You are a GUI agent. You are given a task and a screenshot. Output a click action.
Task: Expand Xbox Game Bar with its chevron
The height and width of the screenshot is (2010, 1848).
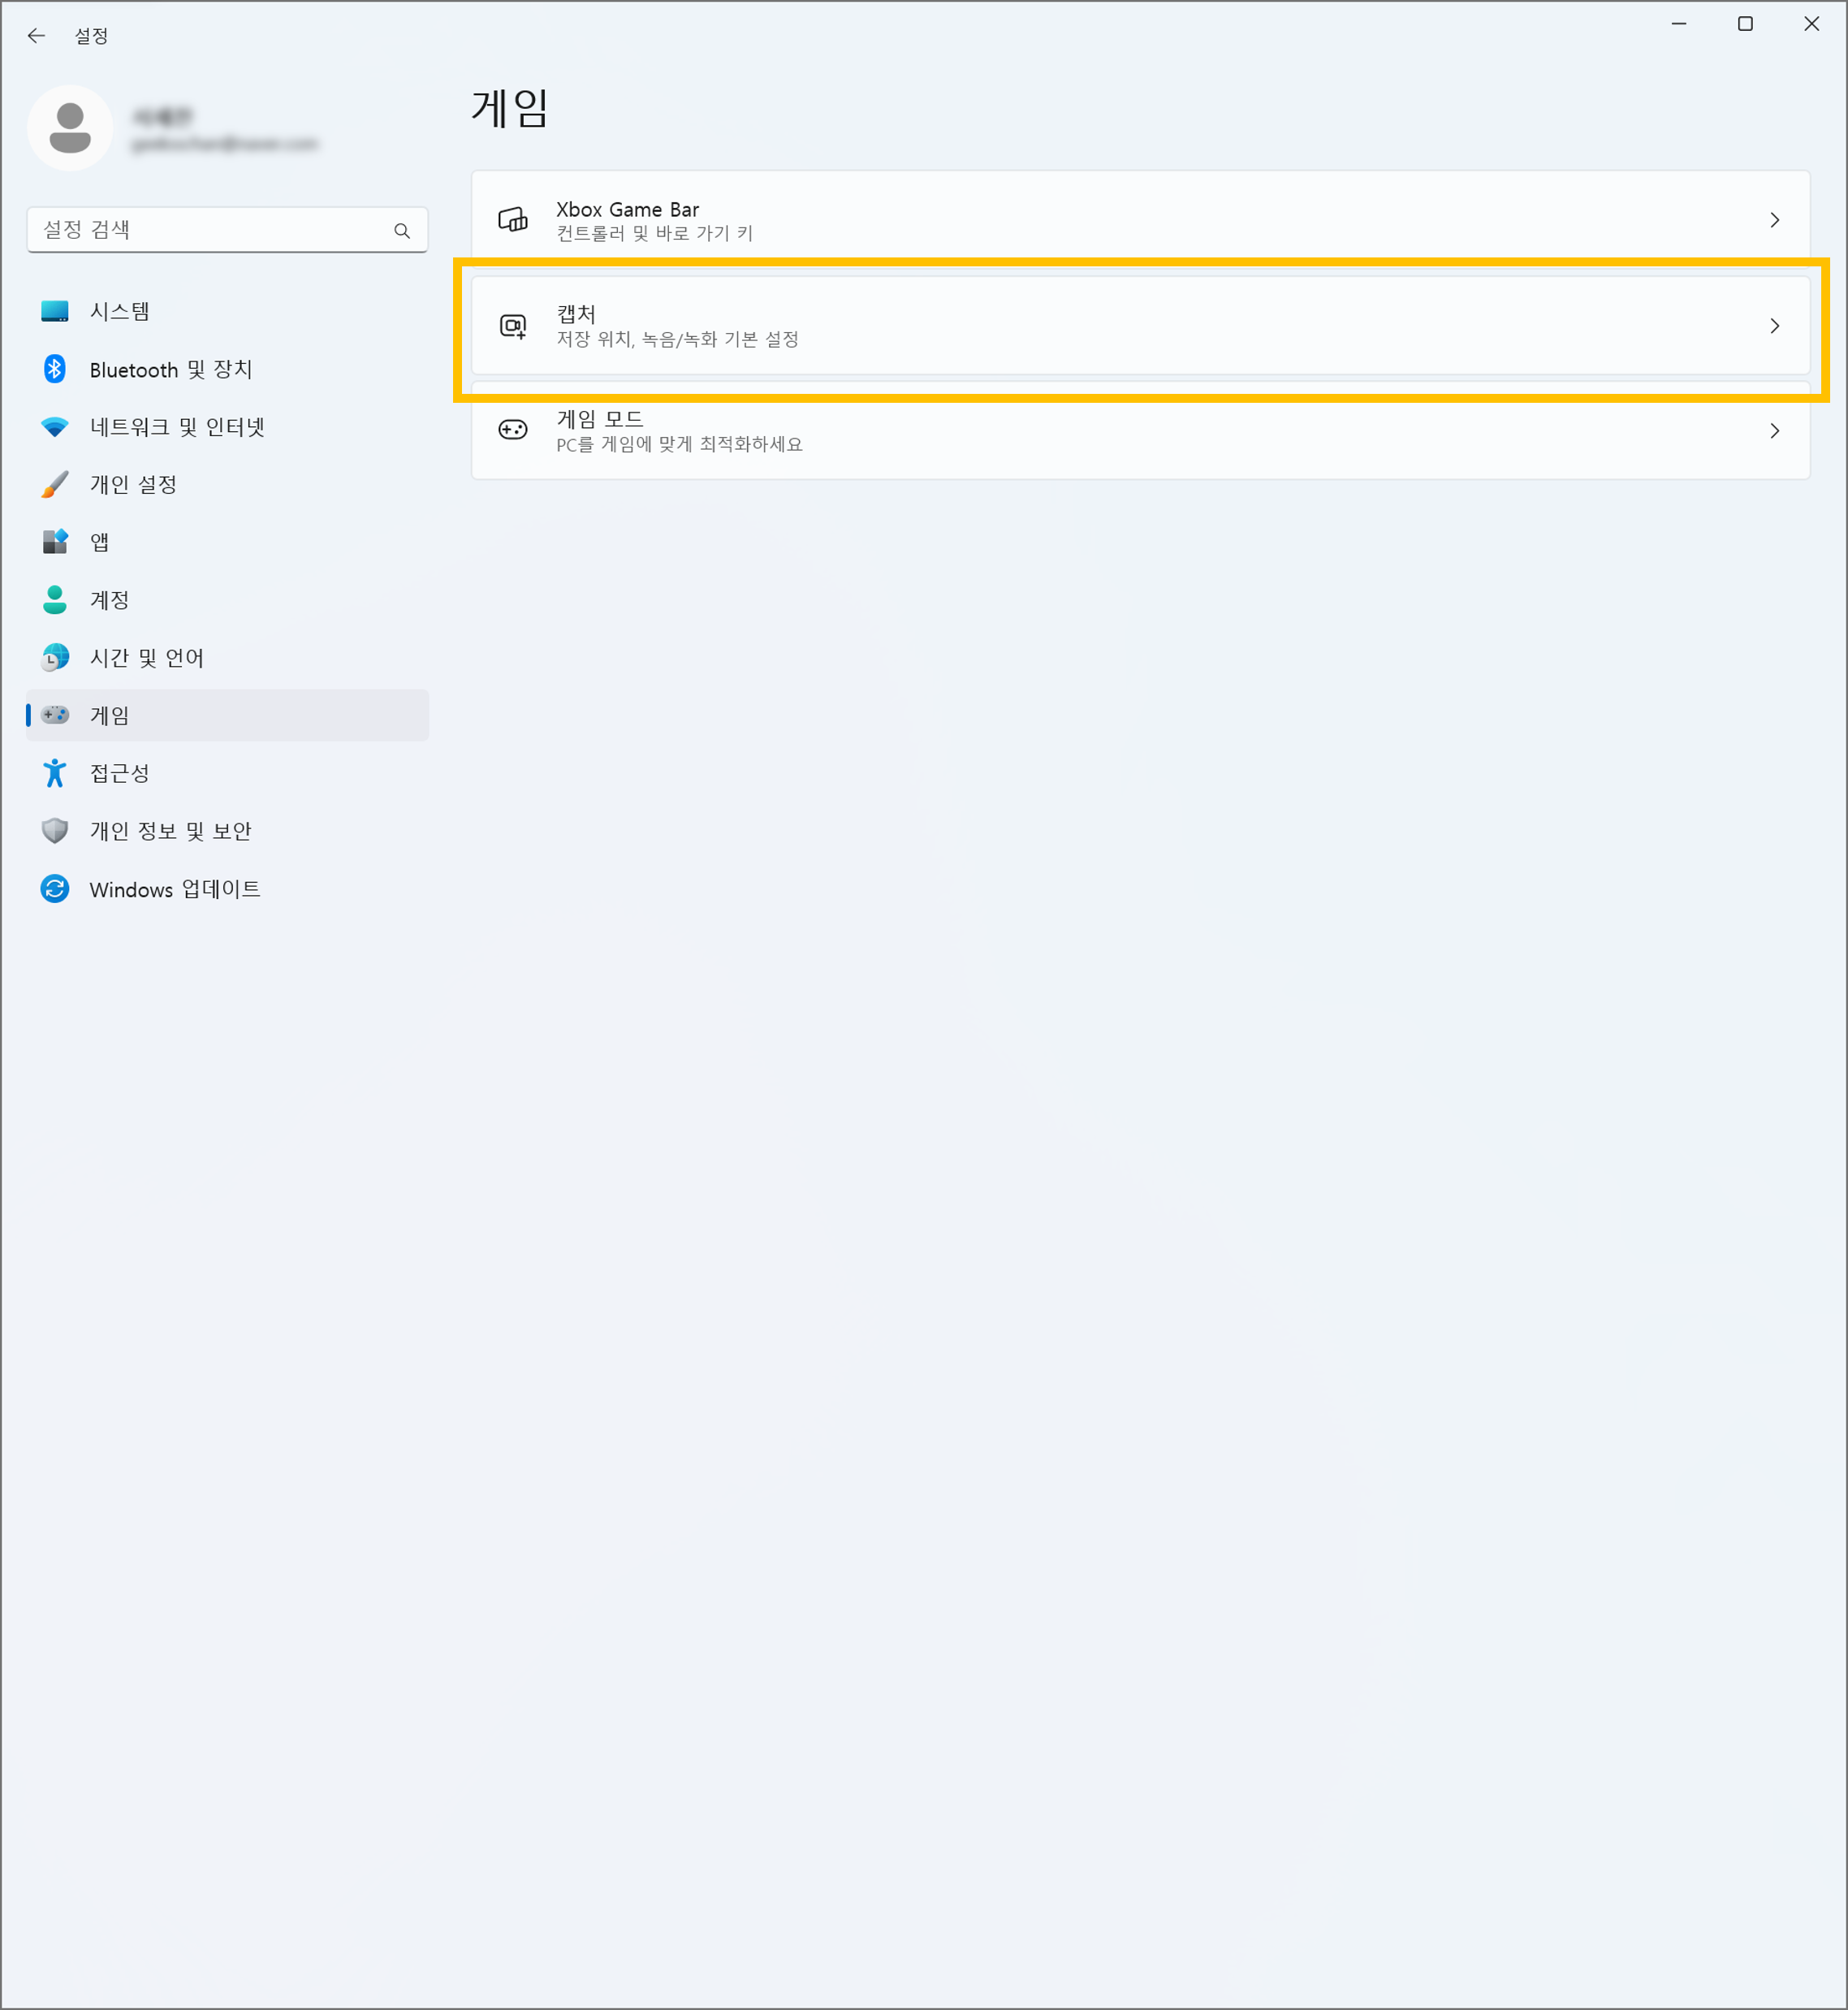click(1774, 220)
